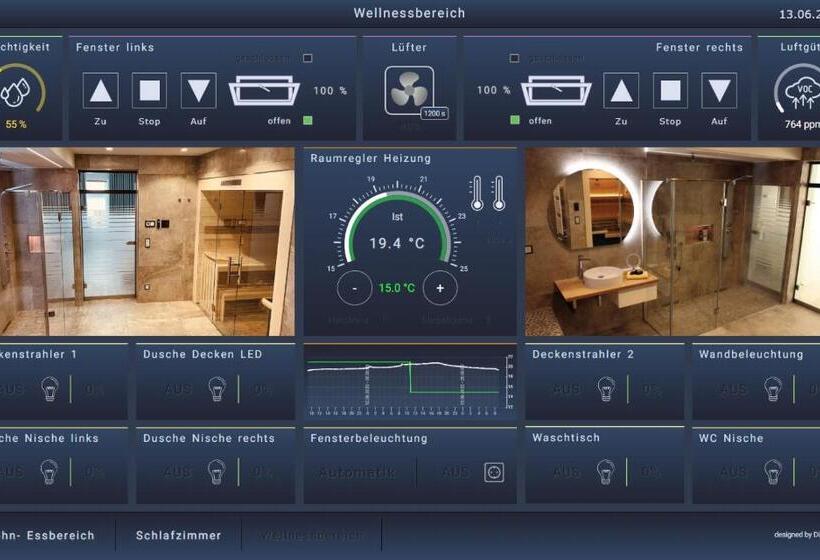Tick the checkbox in Fenster rechts panel

(514, 58)
